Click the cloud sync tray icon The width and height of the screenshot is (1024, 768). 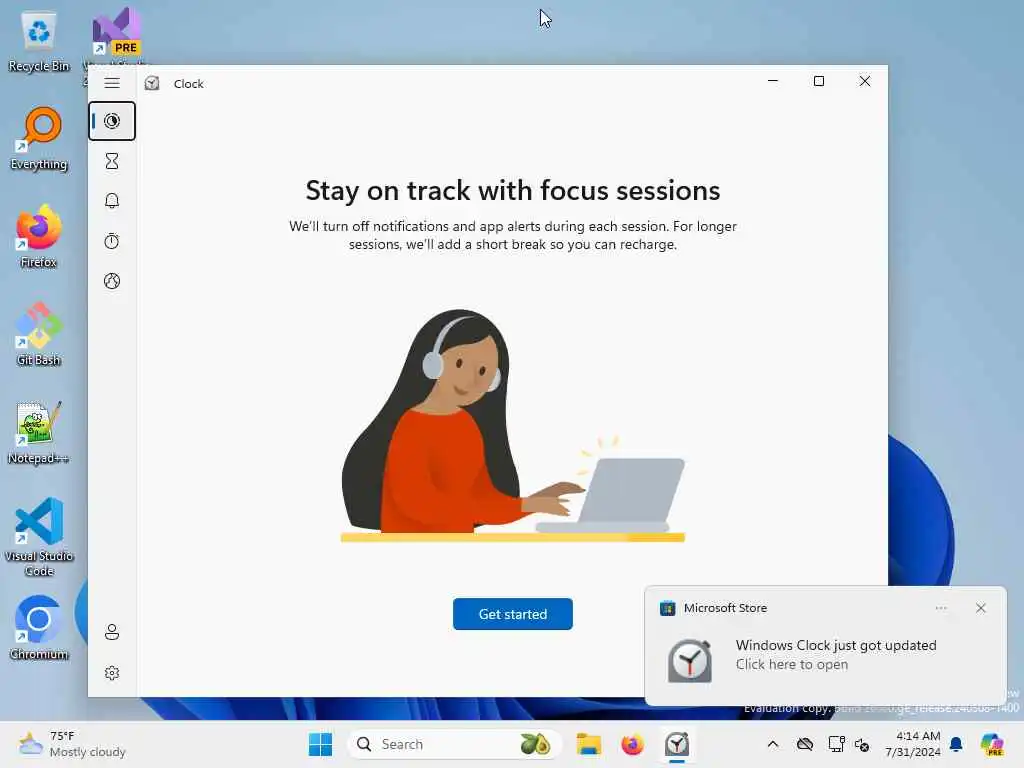805,744
